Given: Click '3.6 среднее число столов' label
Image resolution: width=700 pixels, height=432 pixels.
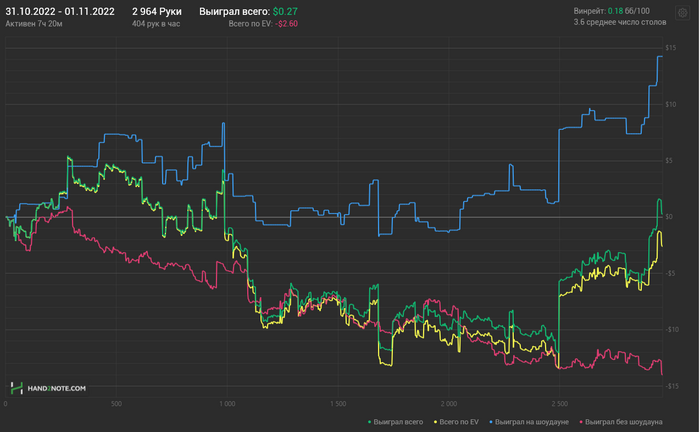Looking at the screenshot, I should tap(620, 22).
